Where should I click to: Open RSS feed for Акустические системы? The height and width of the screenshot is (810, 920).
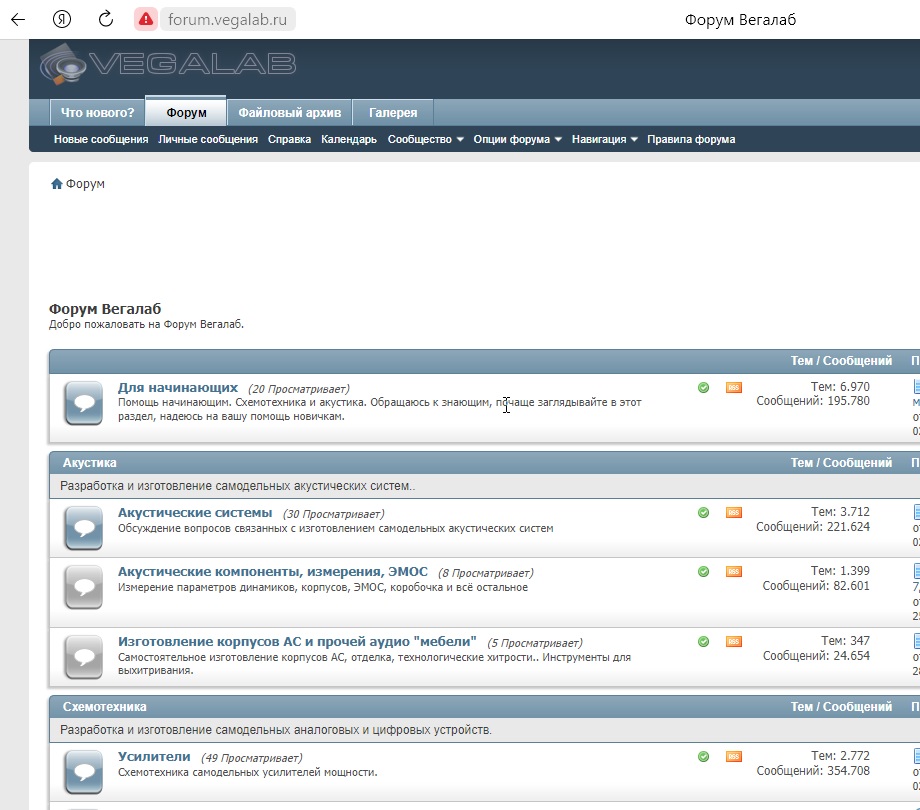click(733, 512)
